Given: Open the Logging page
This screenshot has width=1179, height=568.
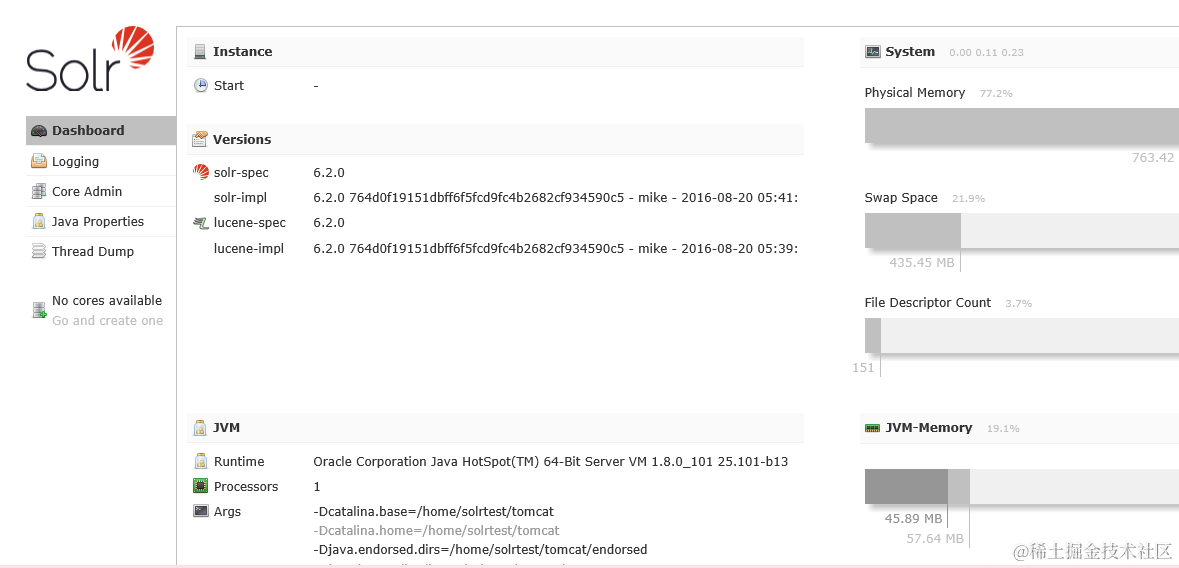Looking at the screenshot, I should coord(101,161).
